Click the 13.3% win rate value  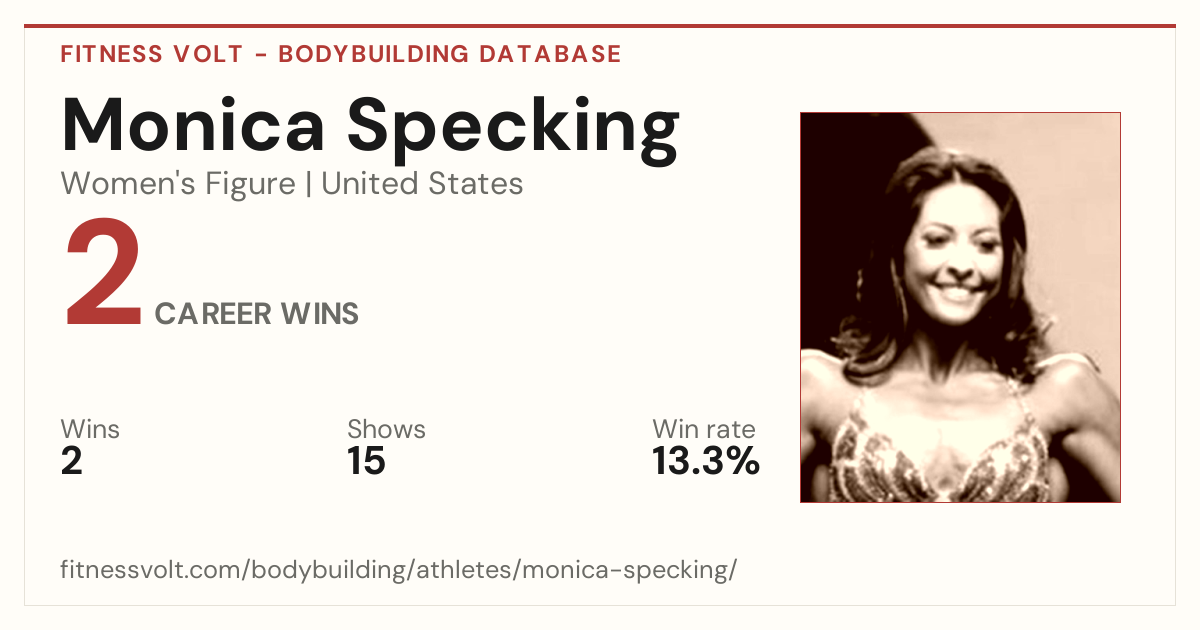point(706,461)
